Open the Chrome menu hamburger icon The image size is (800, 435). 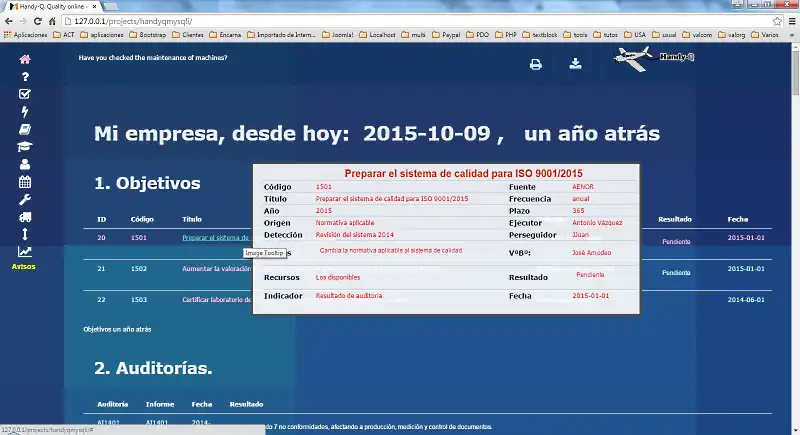(792, 21)
